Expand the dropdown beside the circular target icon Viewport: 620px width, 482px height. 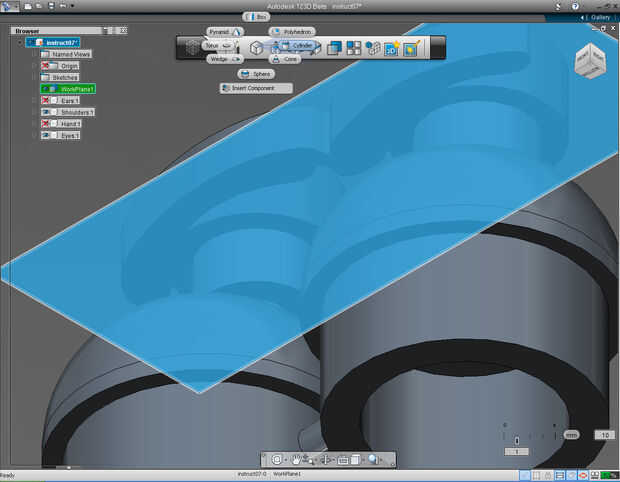pyautogui.click(x=285, y=460)
